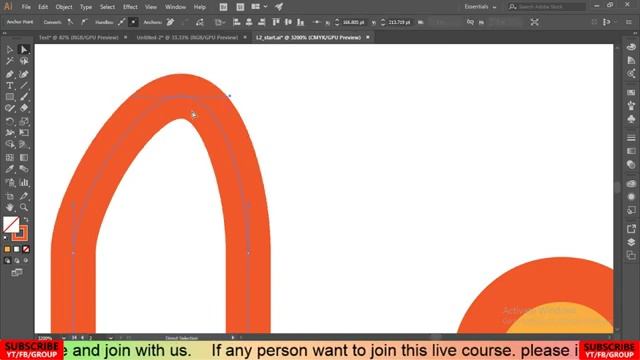Image resolution: width=640 pixels, height=360 pixels.
Task: Convert selected anchor to corner
Action: [x=71, y=22]
